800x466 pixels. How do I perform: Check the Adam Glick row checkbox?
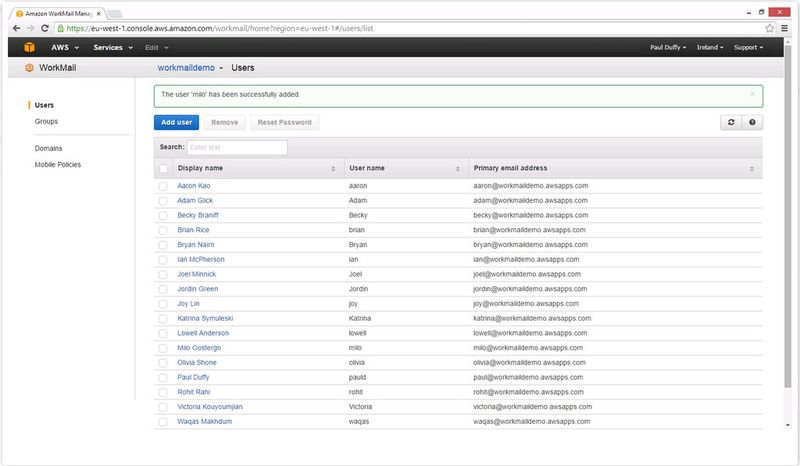click(x=163, y=201)
